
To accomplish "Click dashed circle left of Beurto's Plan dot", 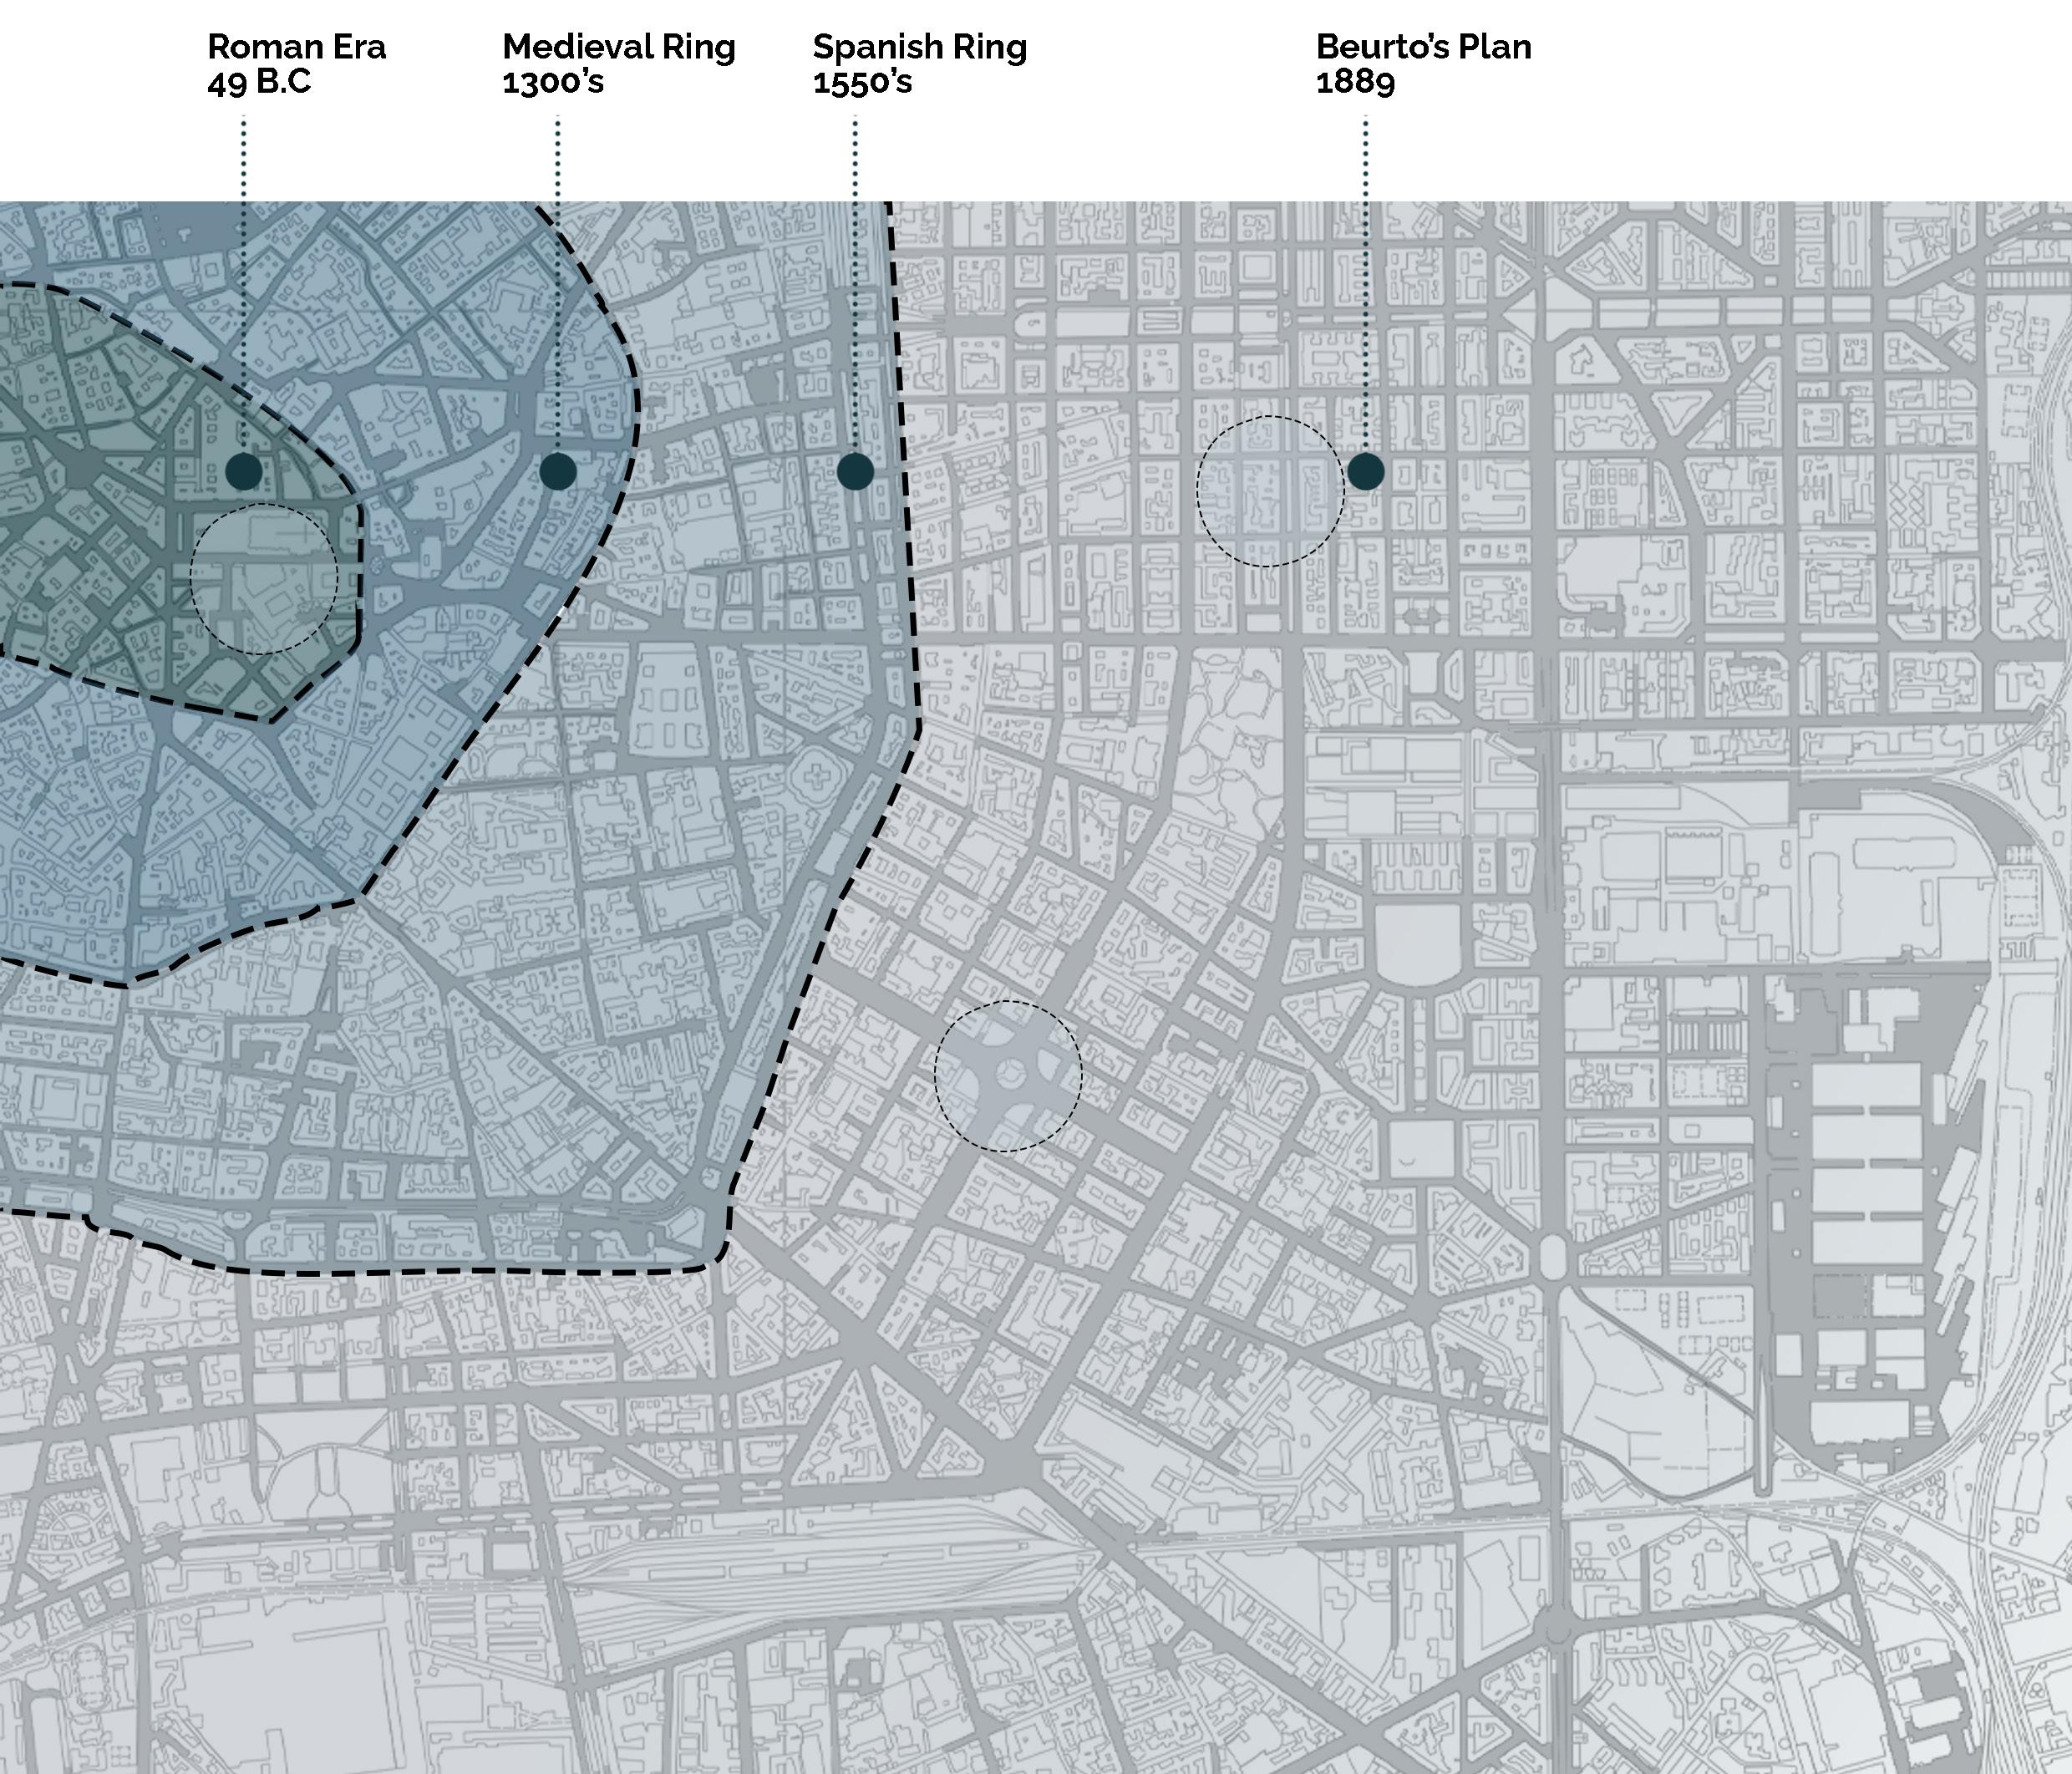I will coord(1270,491).
